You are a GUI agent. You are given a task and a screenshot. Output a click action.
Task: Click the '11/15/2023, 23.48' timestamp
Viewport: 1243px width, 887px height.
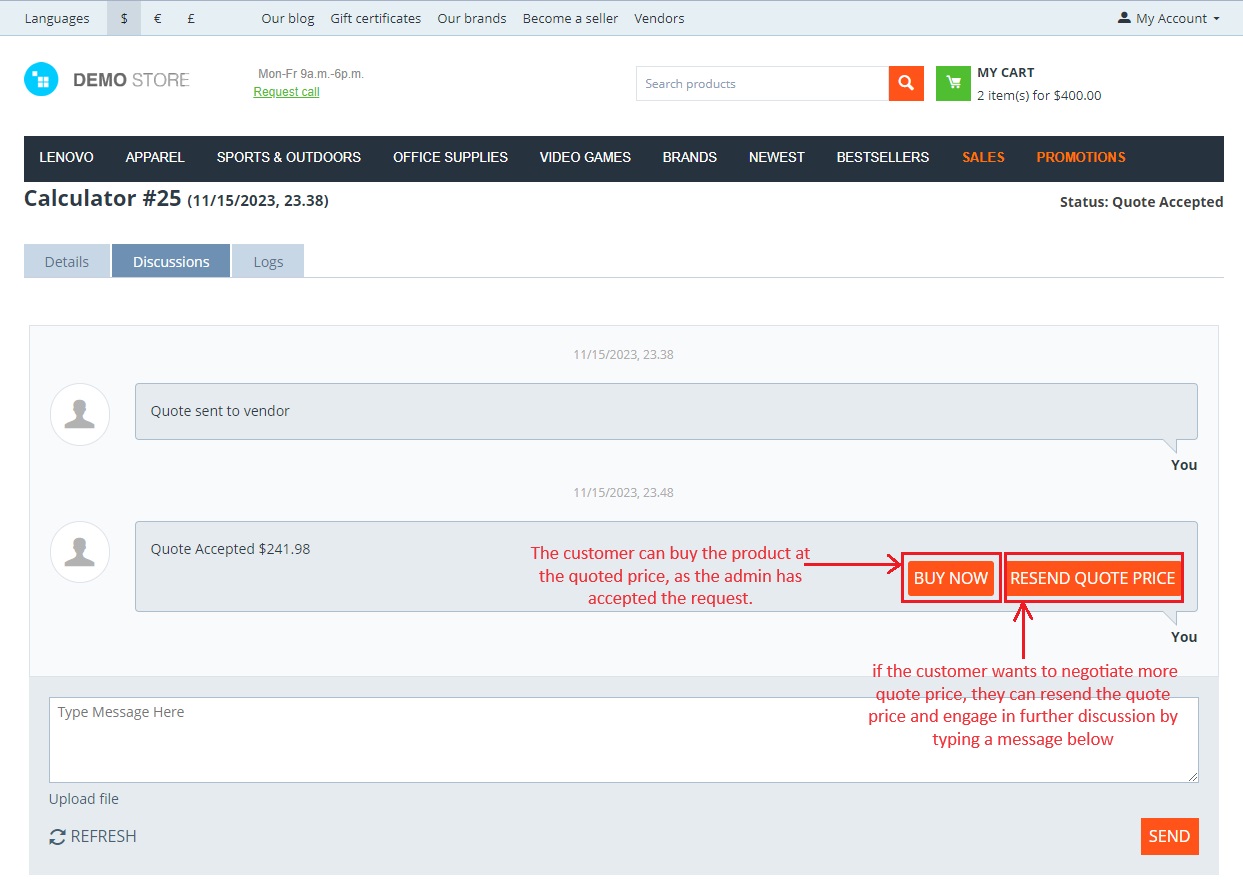click(x=623, y=492)
